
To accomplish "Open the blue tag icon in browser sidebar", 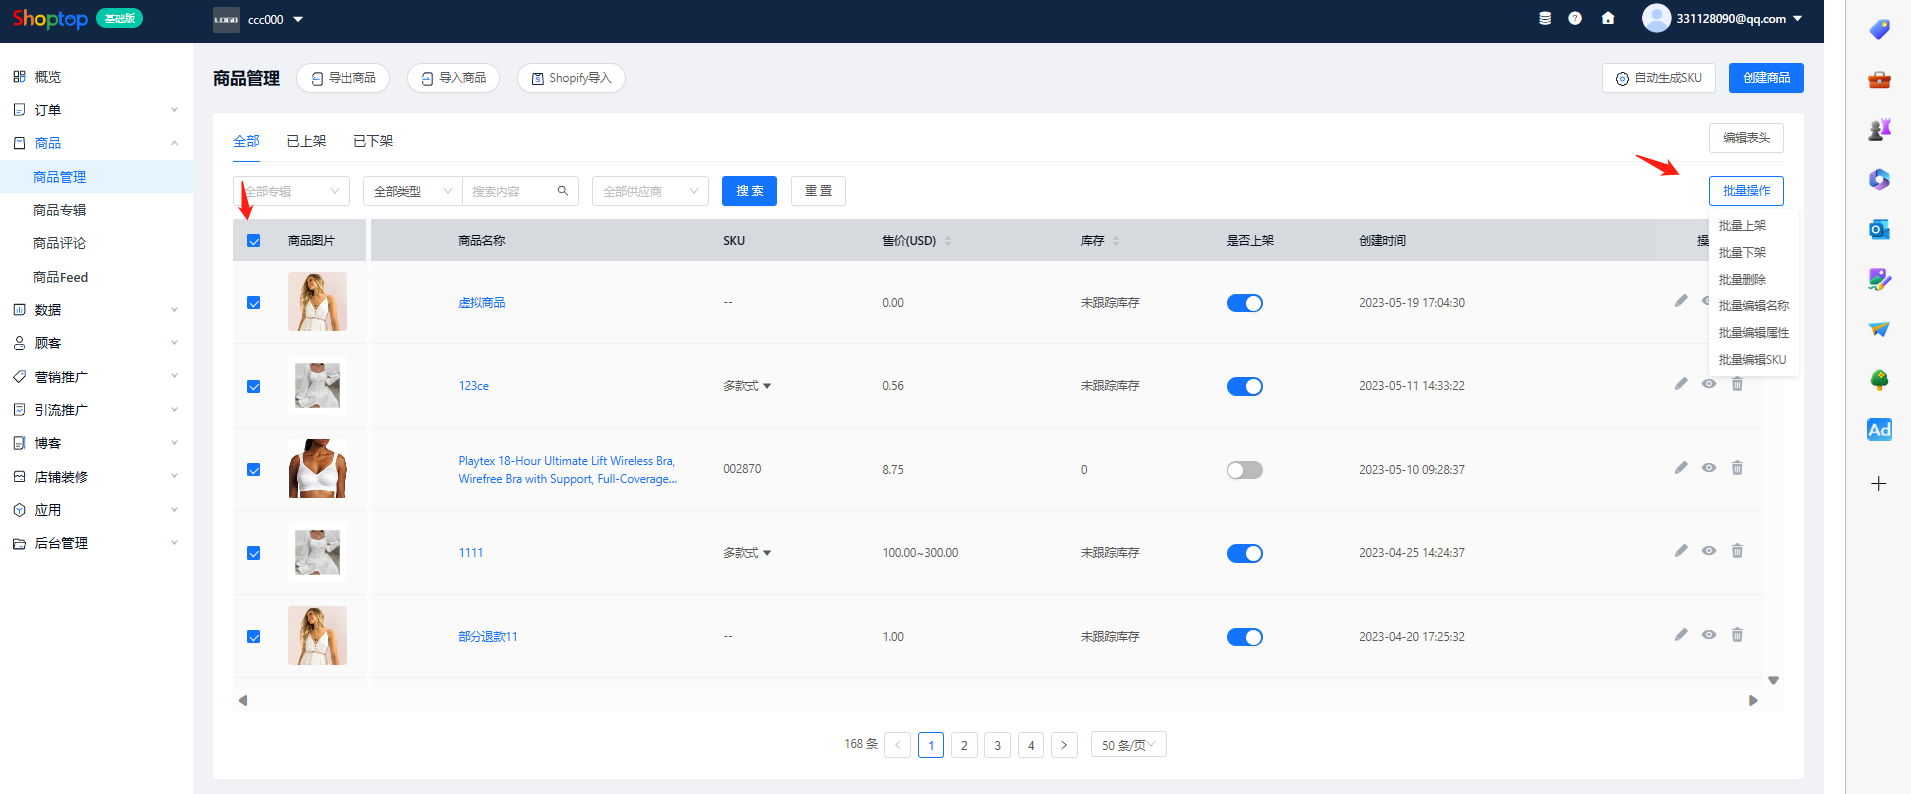I will click(1879, 30).
